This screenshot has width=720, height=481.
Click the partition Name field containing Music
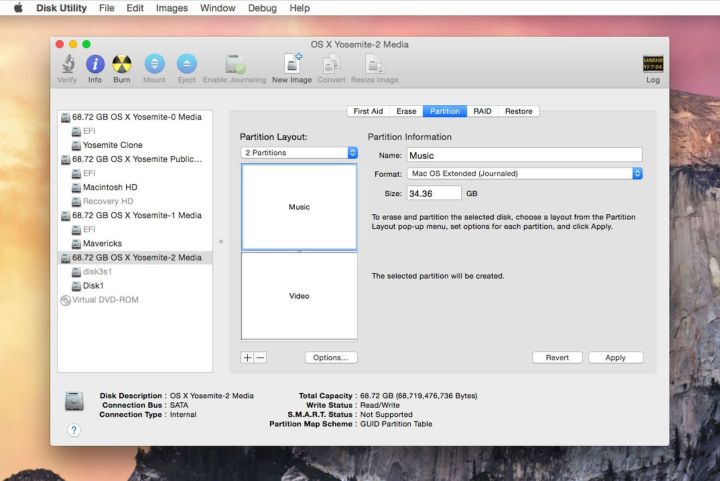tap(524, 155)
